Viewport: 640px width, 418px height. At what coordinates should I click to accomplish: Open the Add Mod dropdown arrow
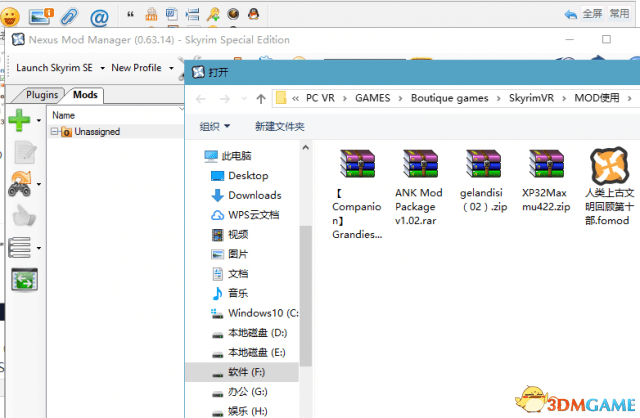pos(39,120)
